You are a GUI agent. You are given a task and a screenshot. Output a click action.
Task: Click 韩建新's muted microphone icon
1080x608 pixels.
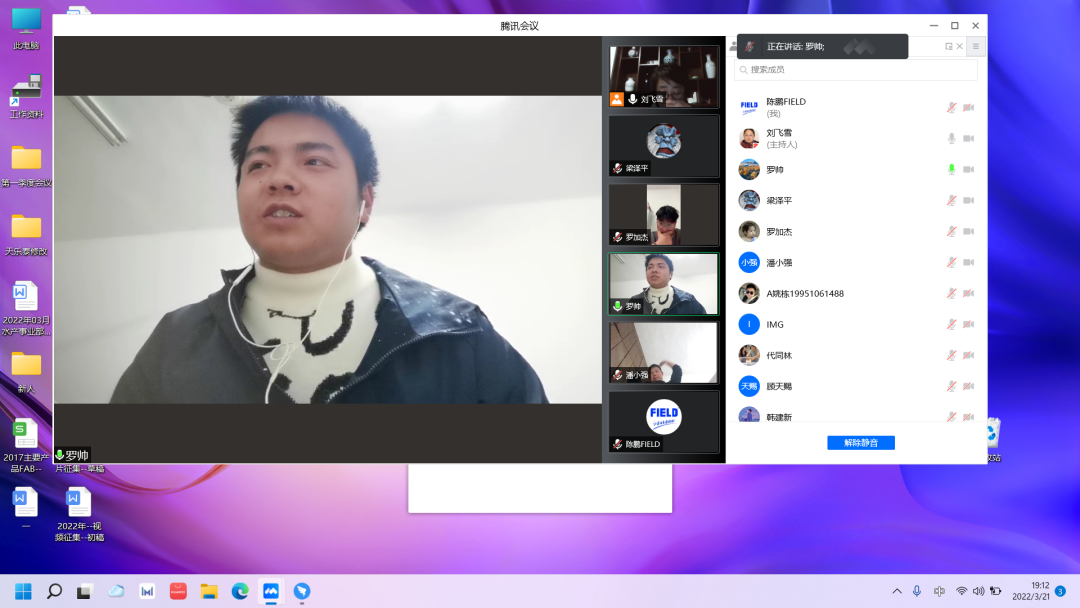pos(951,417)
